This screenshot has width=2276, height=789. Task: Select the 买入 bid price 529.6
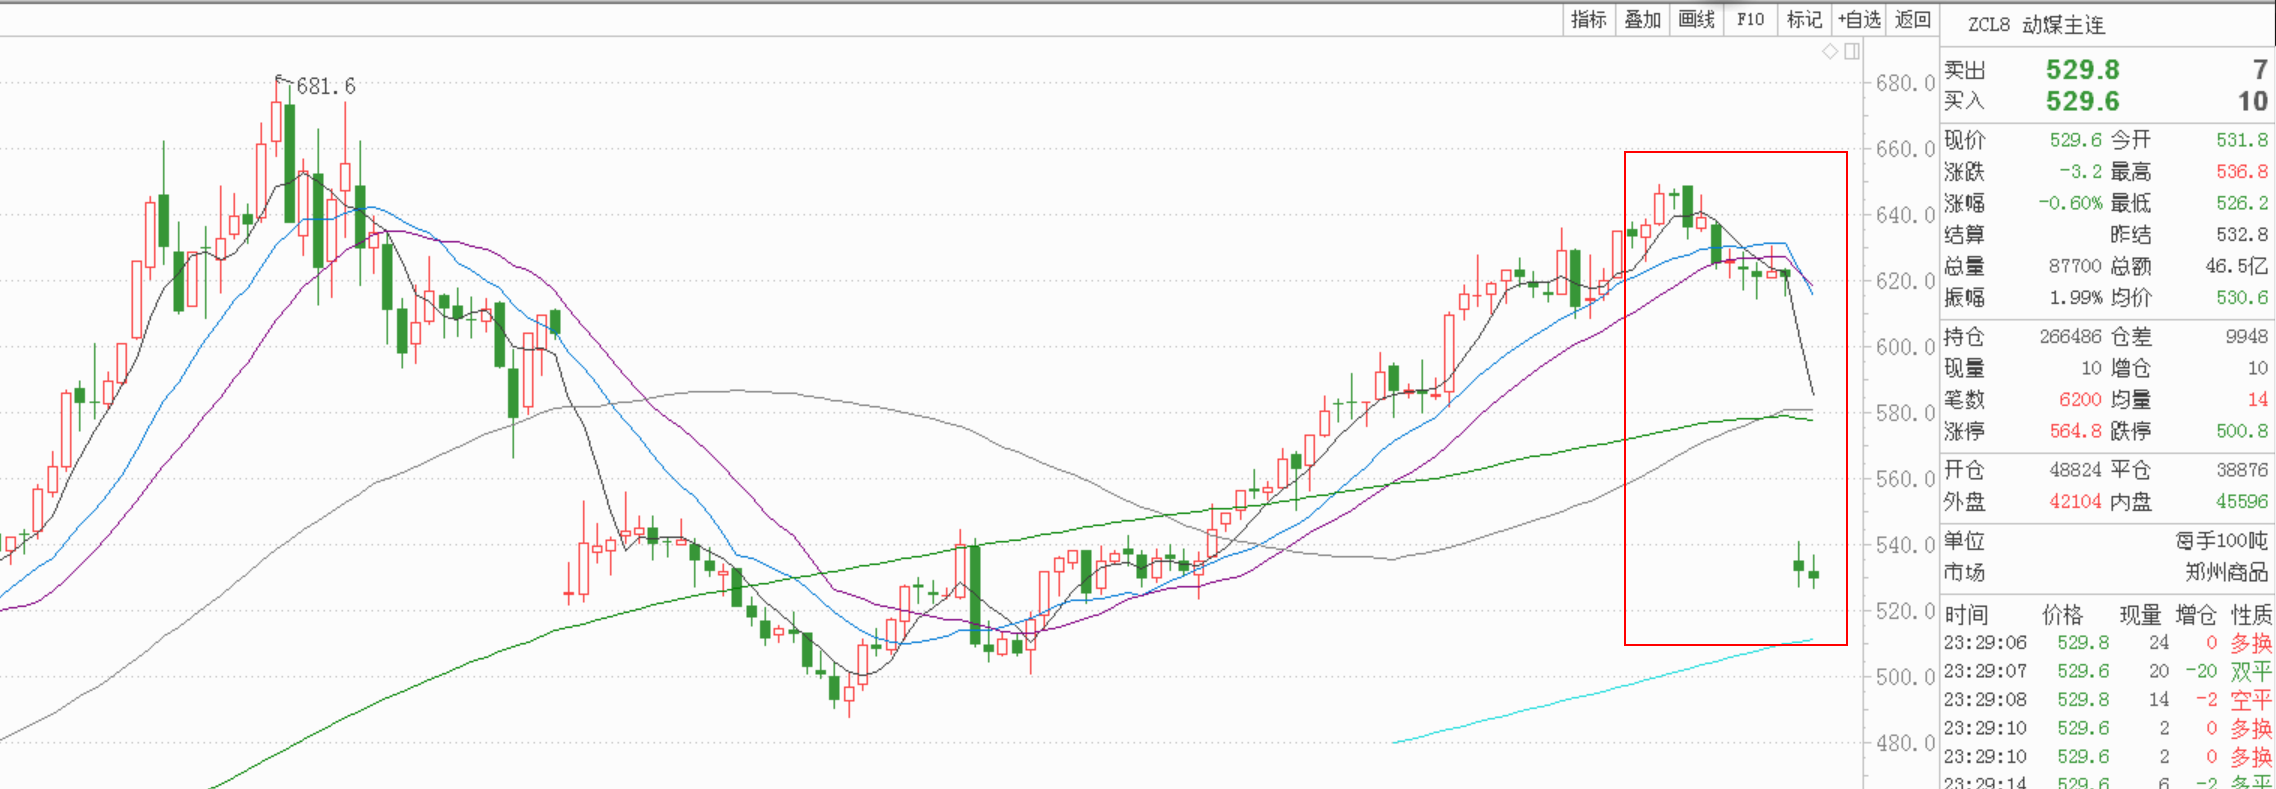[2082, 101]
